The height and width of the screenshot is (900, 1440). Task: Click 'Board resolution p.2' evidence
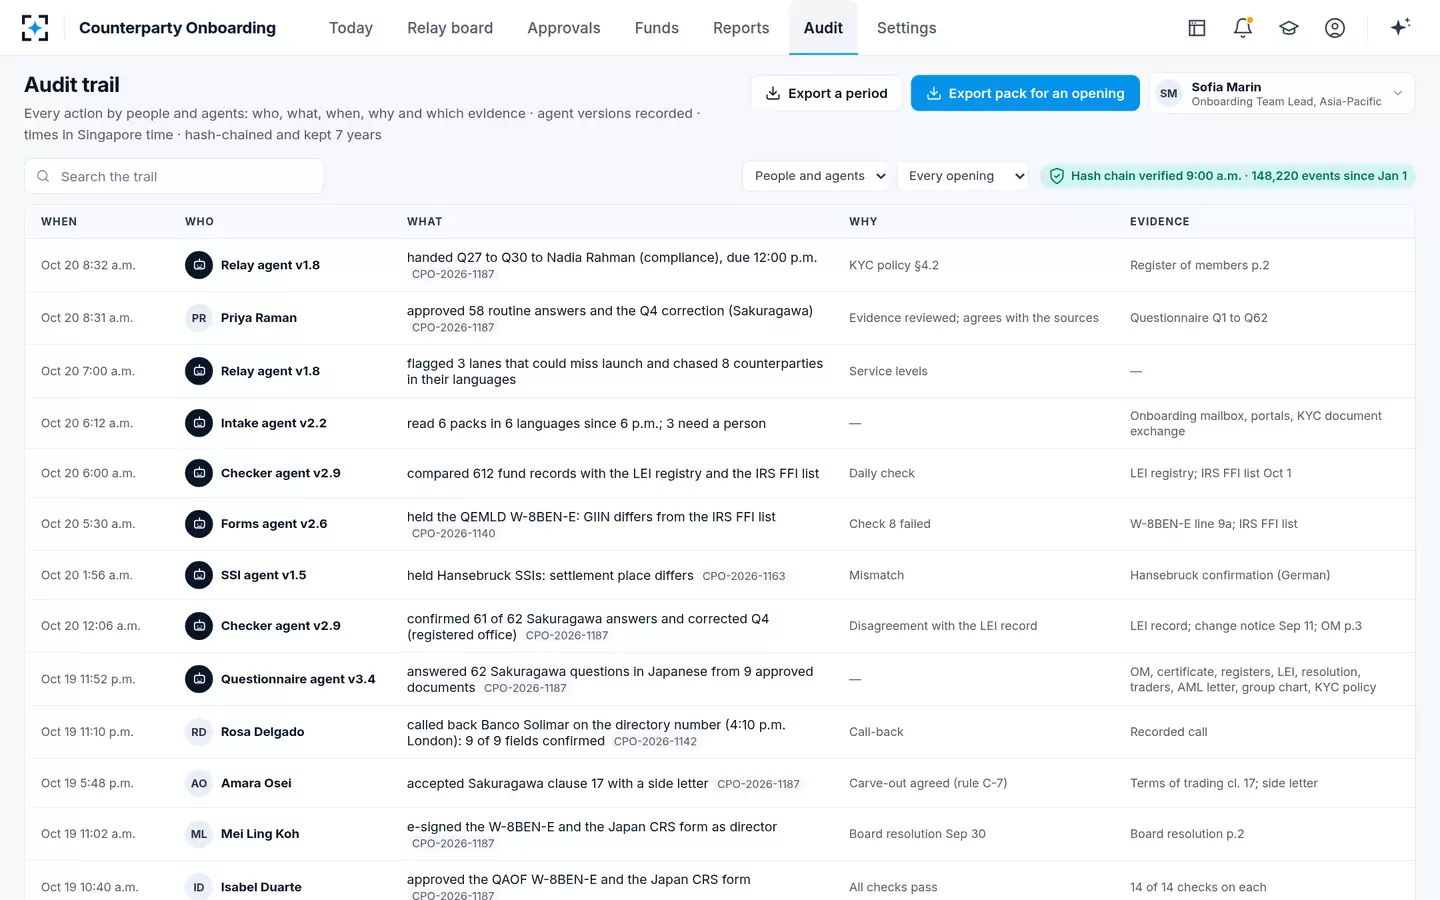[1187, 834]
